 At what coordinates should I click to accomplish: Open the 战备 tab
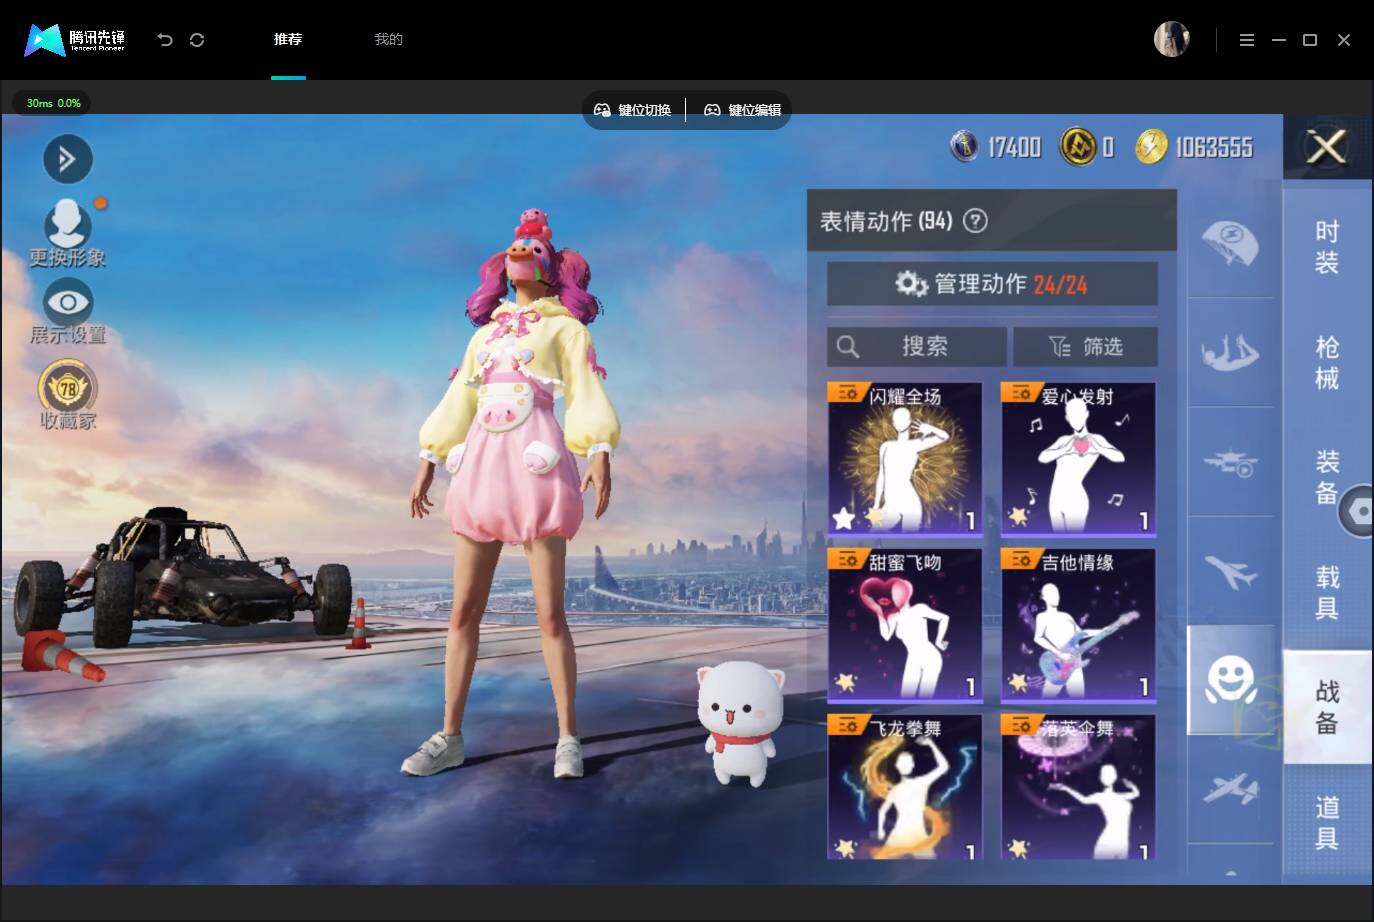pos(1327,707)
